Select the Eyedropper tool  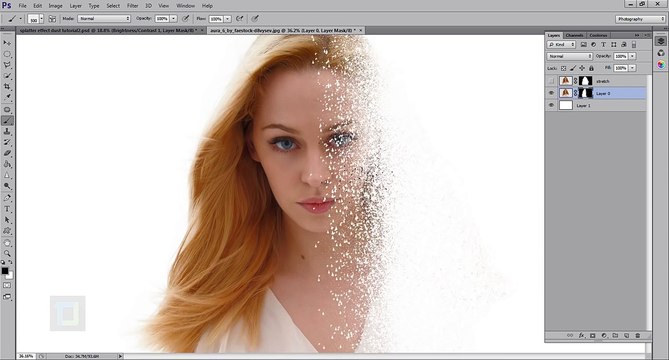click(7, 97)
